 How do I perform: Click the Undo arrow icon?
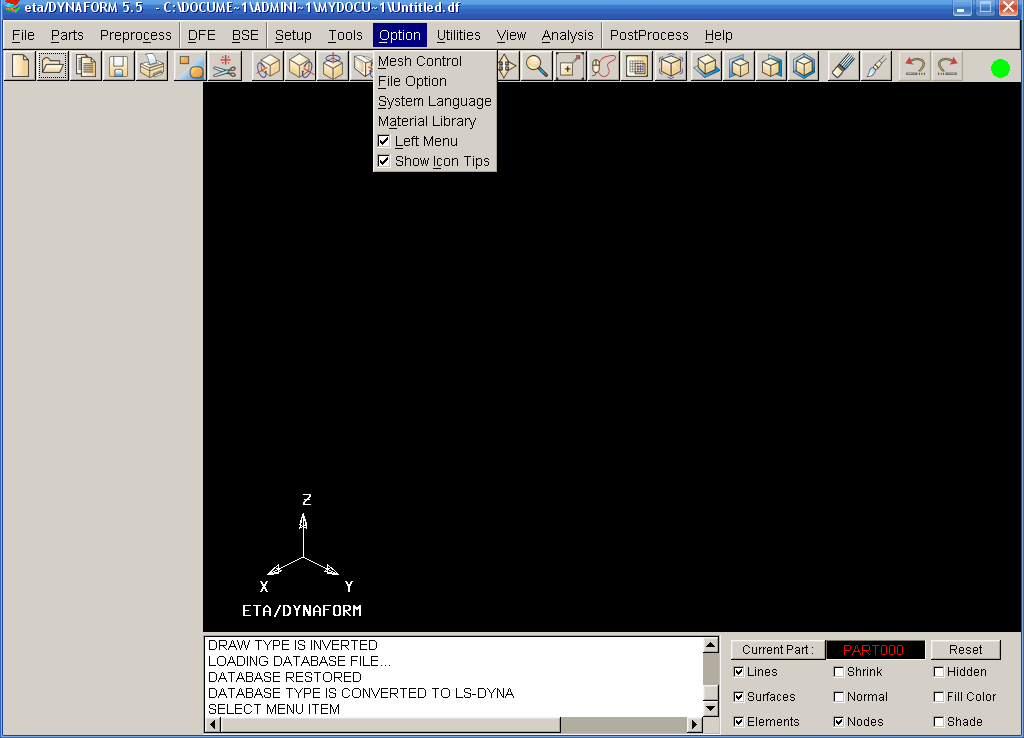[x=914, y=66]
